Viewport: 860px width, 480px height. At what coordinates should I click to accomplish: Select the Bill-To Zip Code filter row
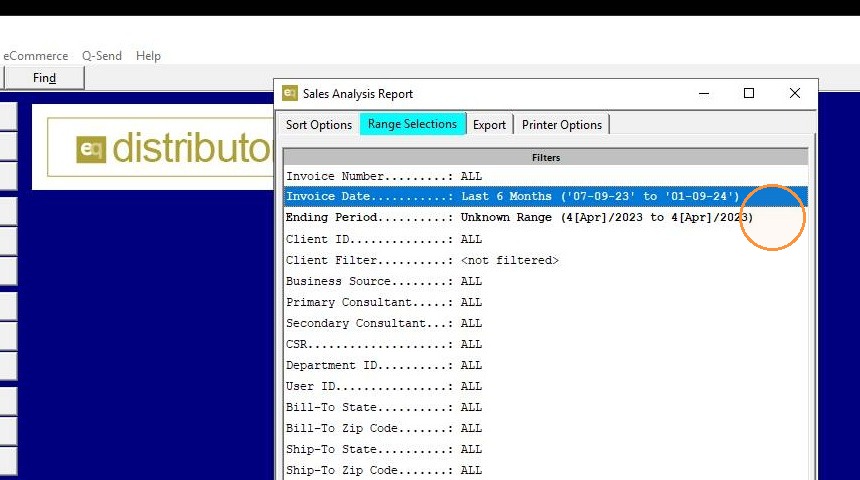[x=546, y=428]
